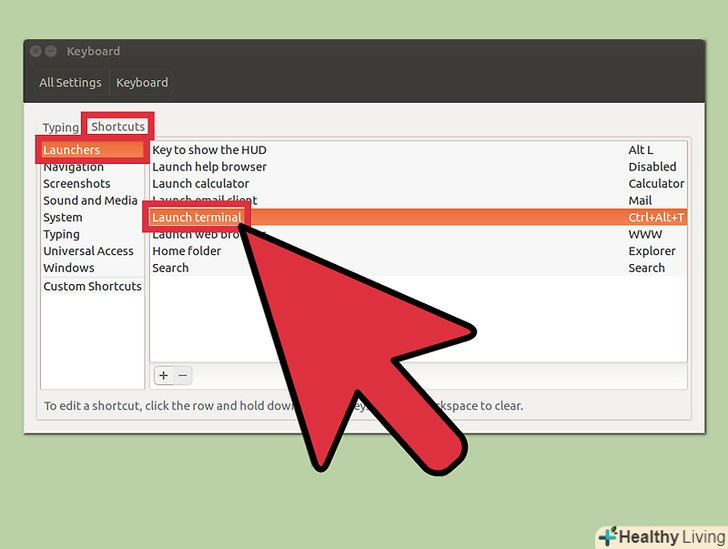Screen dimensions: 728x549
Task: Select the 'Launch calculator' row
Action: 418,183
